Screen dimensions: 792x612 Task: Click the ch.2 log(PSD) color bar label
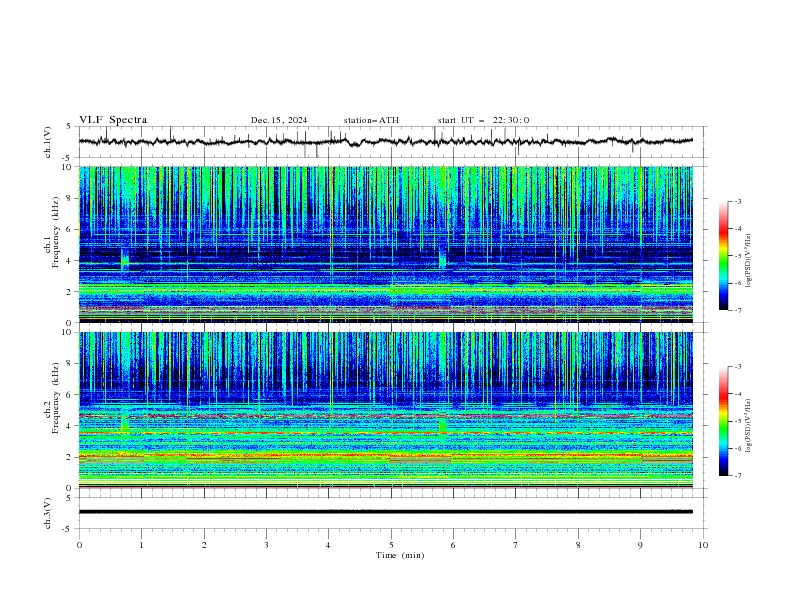pos(748,426)
